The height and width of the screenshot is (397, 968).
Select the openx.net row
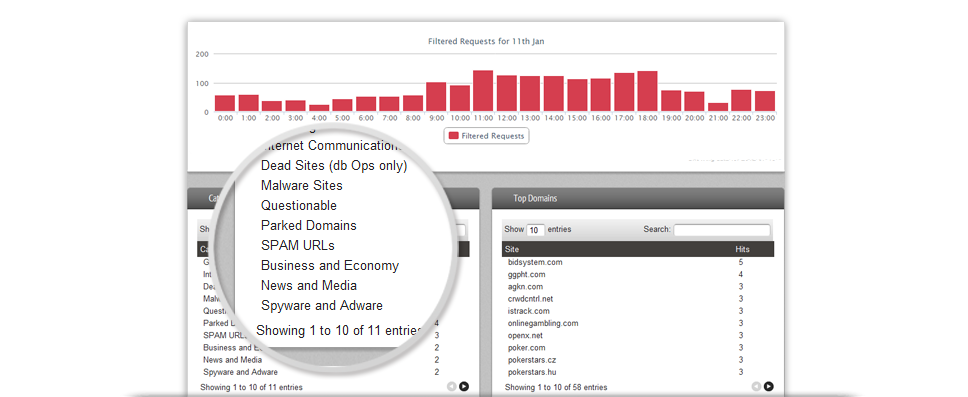click(638, 336)
